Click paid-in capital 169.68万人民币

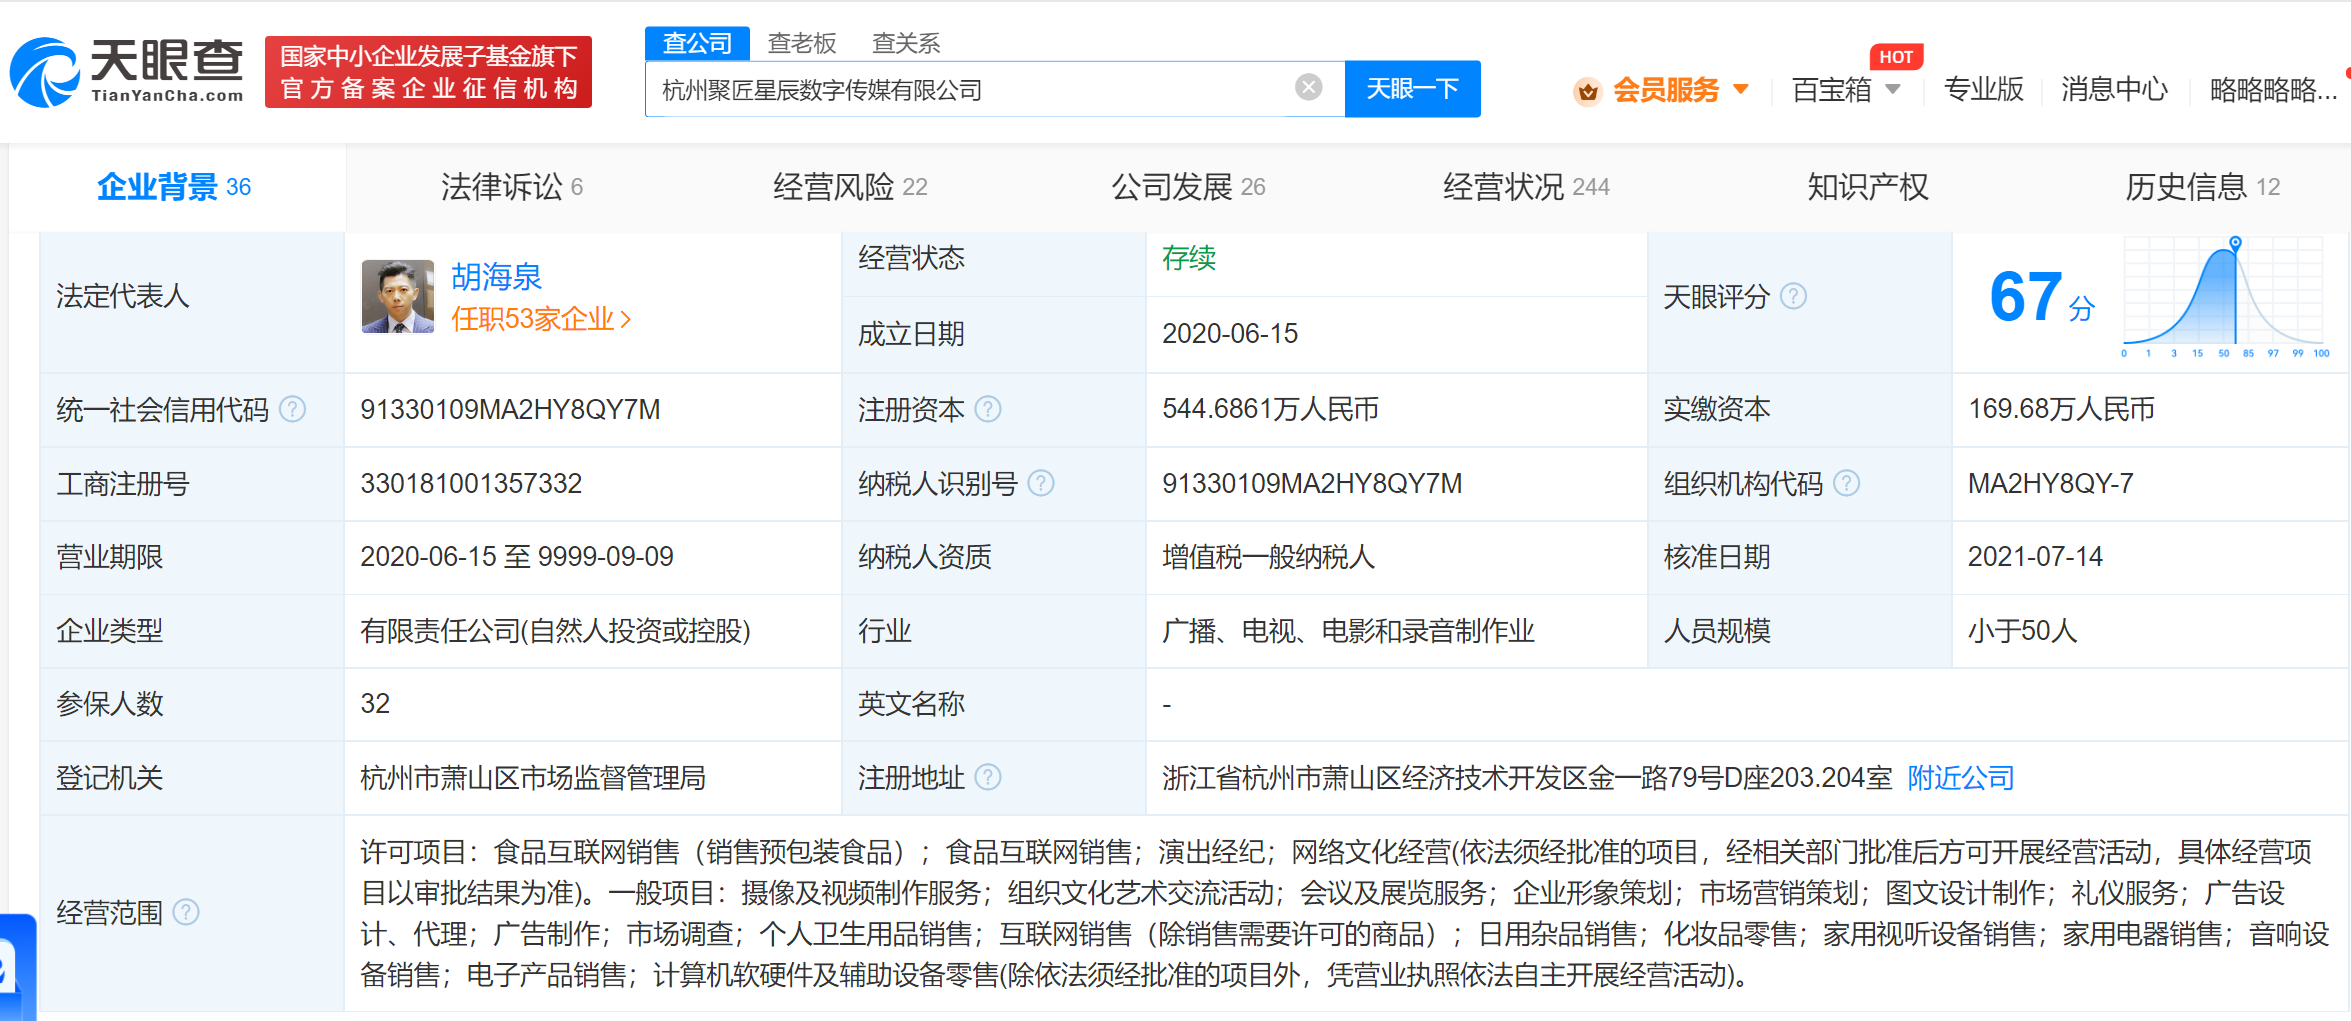coord(2061,409)
